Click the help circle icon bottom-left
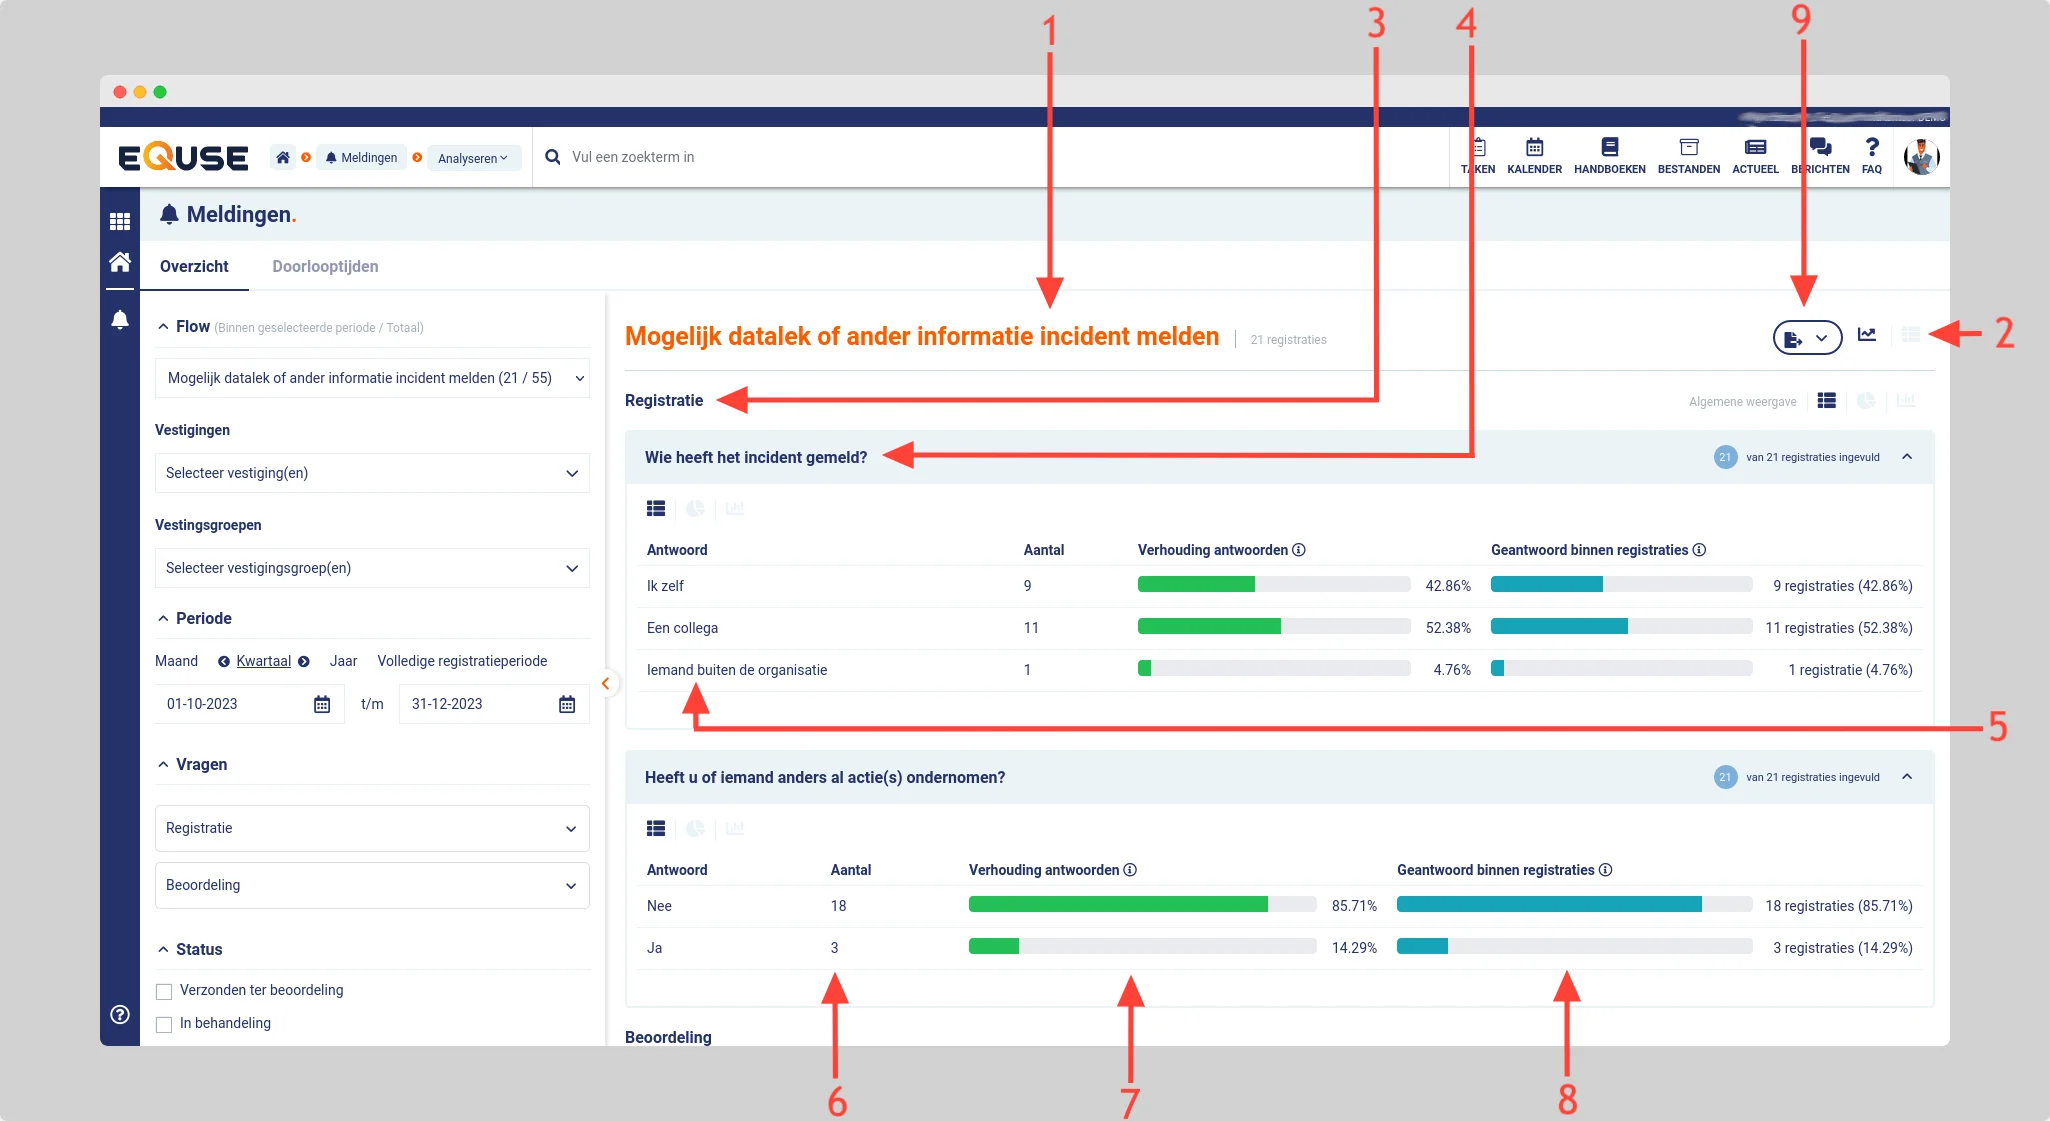Viewport: 2050px width, 1121px height. [120, 1014]
